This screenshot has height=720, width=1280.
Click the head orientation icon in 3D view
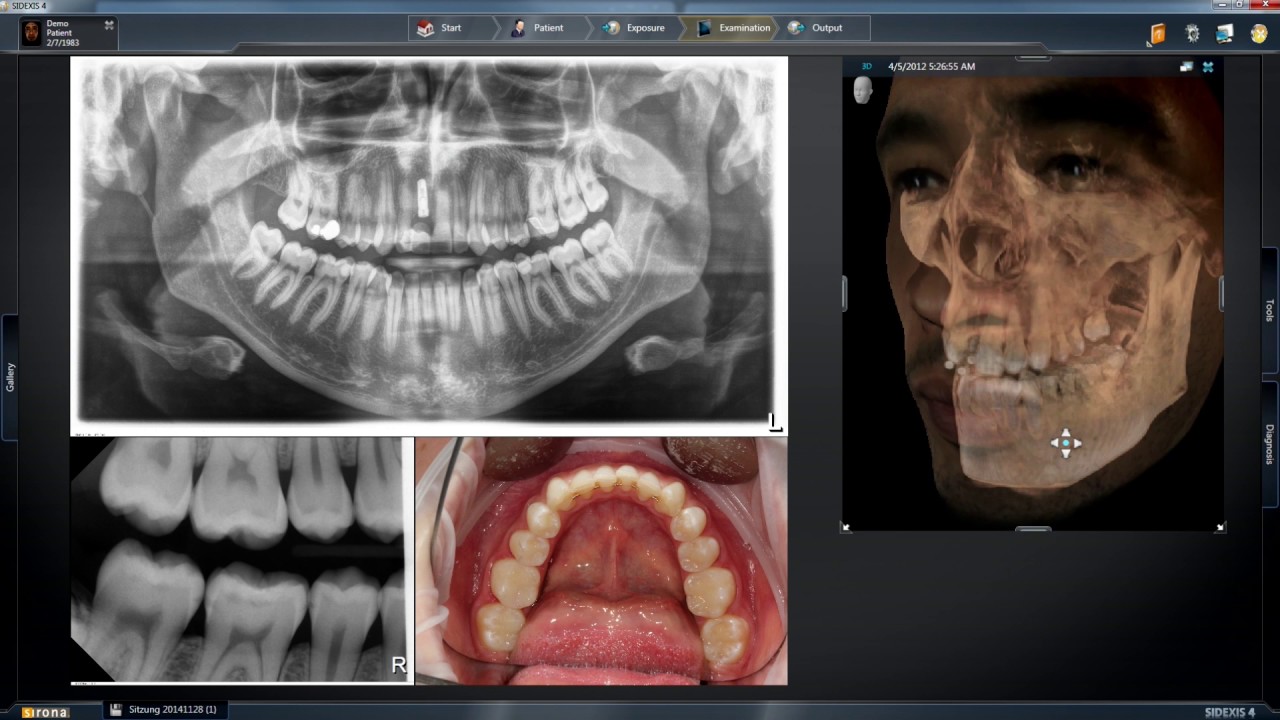(862, 90)
